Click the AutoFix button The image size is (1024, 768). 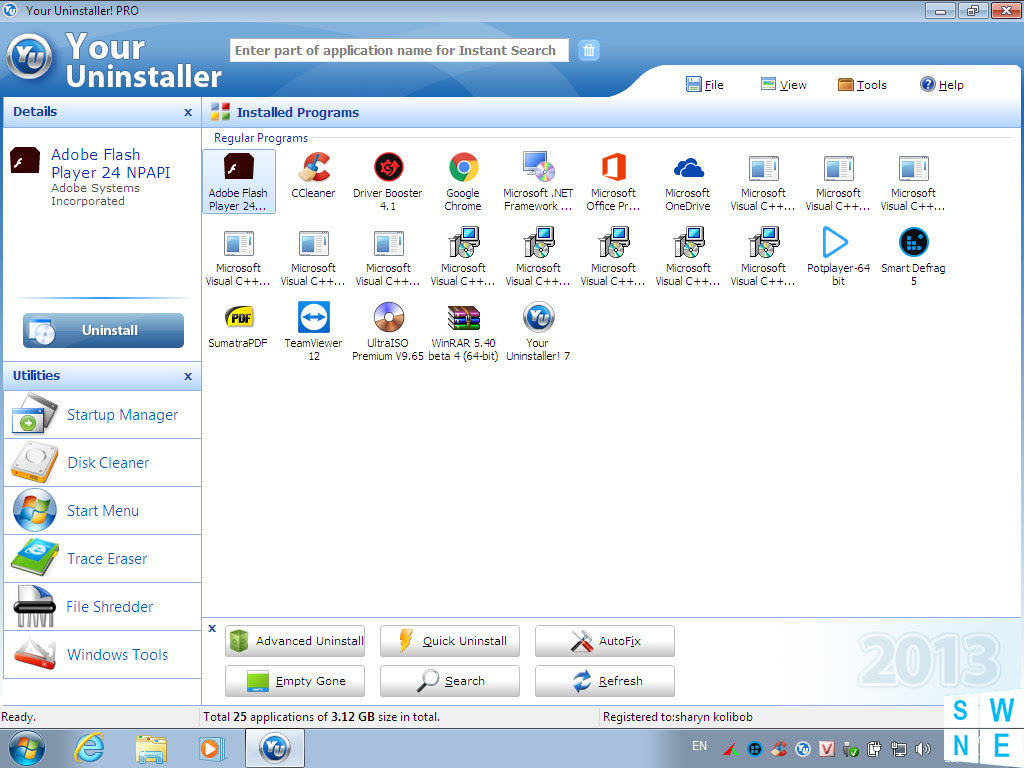pos(605,641)
